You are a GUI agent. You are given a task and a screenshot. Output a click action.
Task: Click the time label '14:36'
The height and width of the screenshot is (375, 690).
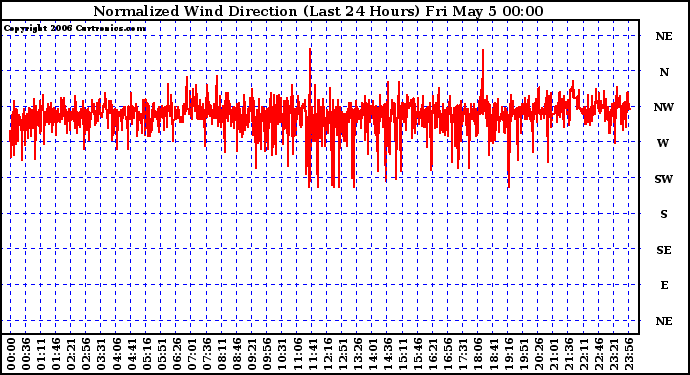point(387,354)
